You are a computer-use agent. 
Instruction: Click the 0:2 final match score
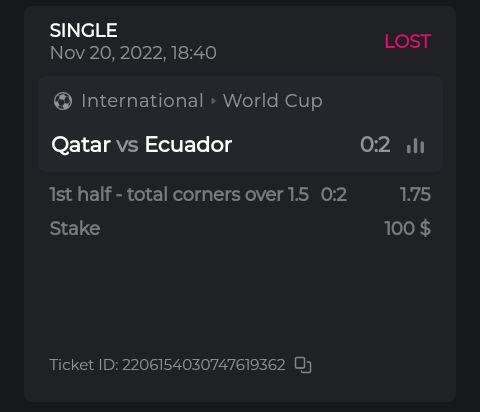tap(375, 145)
